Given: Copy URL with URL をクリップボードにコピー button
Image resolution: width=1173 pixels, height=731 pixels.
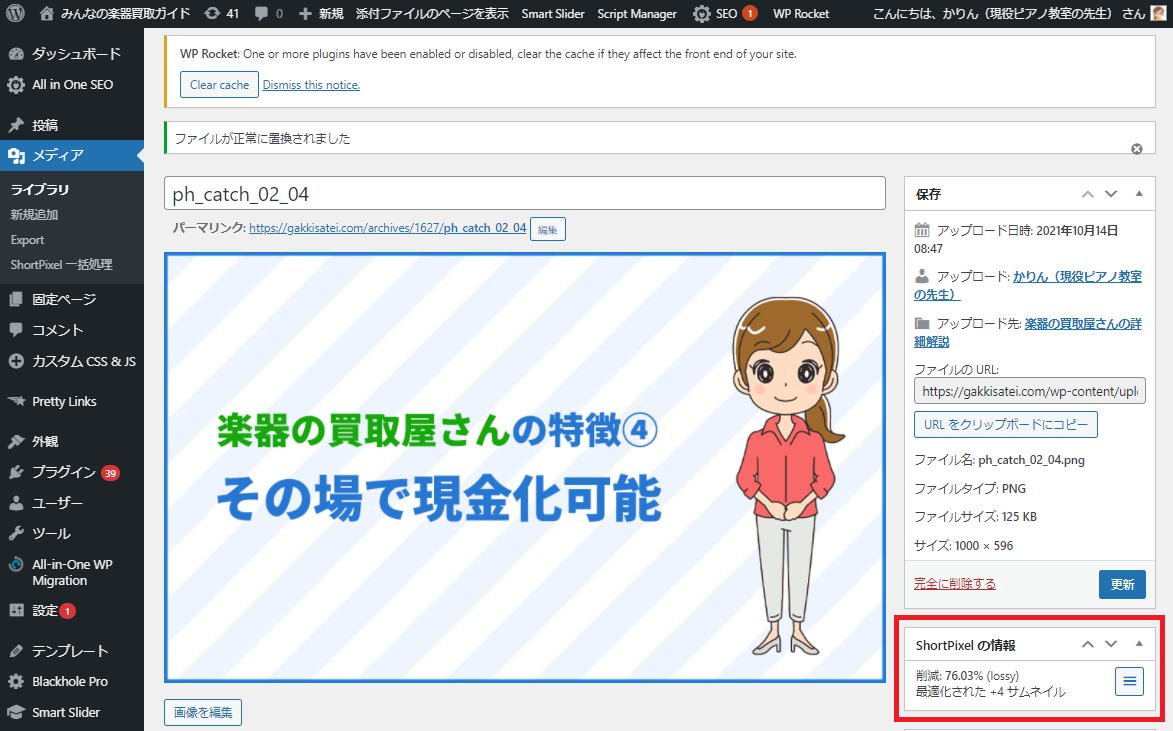Looking at the screenshot, I should 1005,424.
